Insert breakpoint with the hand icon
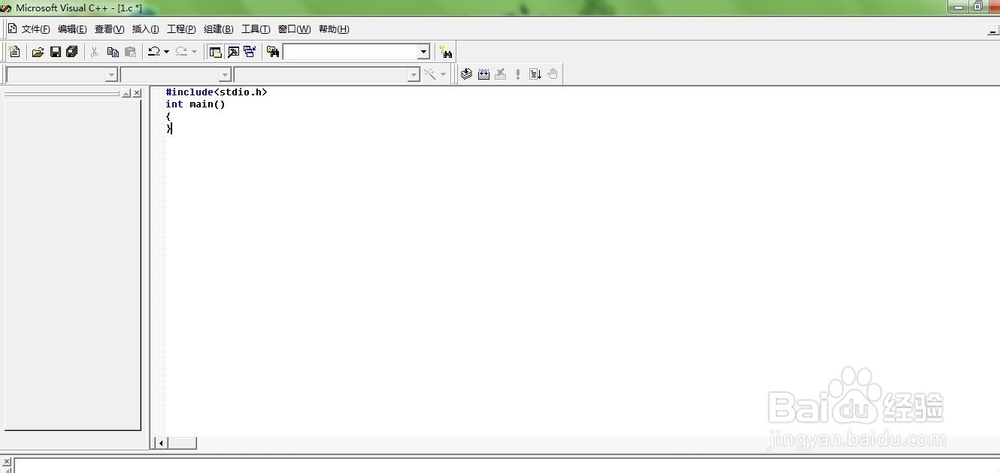This screenshot has height=473, width=1000. pos(552,74)
